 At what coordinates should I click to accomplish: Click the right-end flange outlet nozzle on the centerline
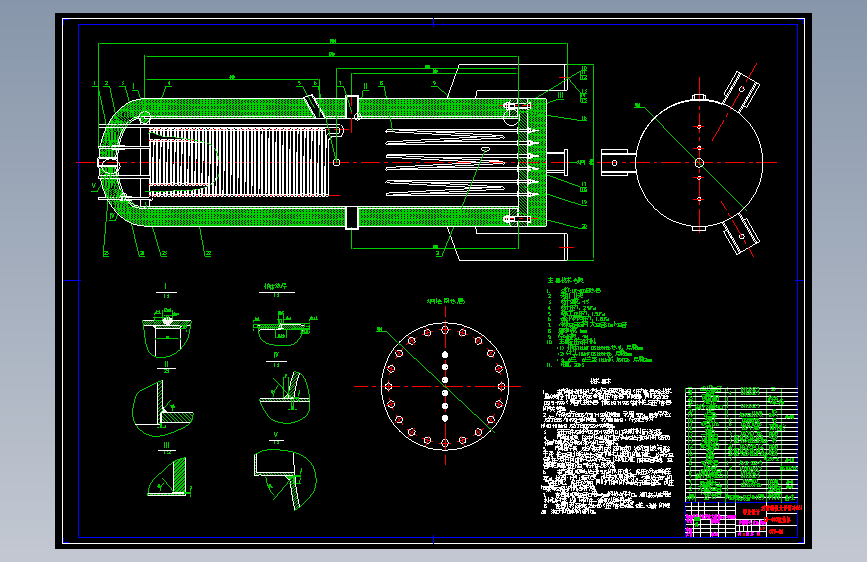[x=557, y=162]
